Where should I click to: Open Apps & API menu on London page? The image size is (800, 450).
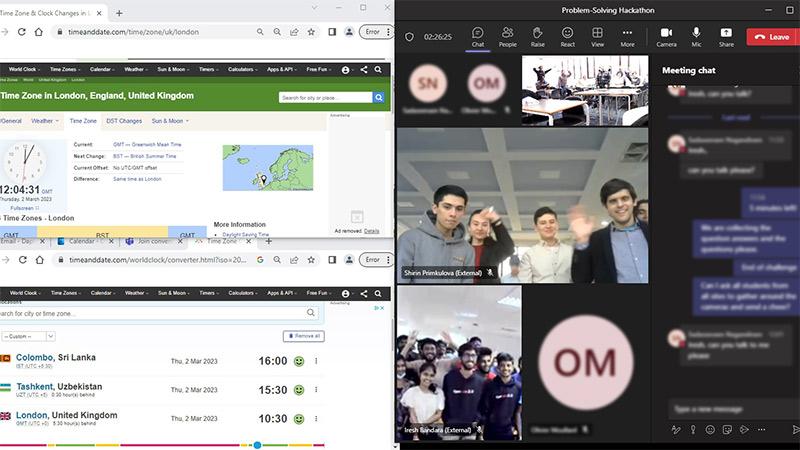(x=282, y=69)
